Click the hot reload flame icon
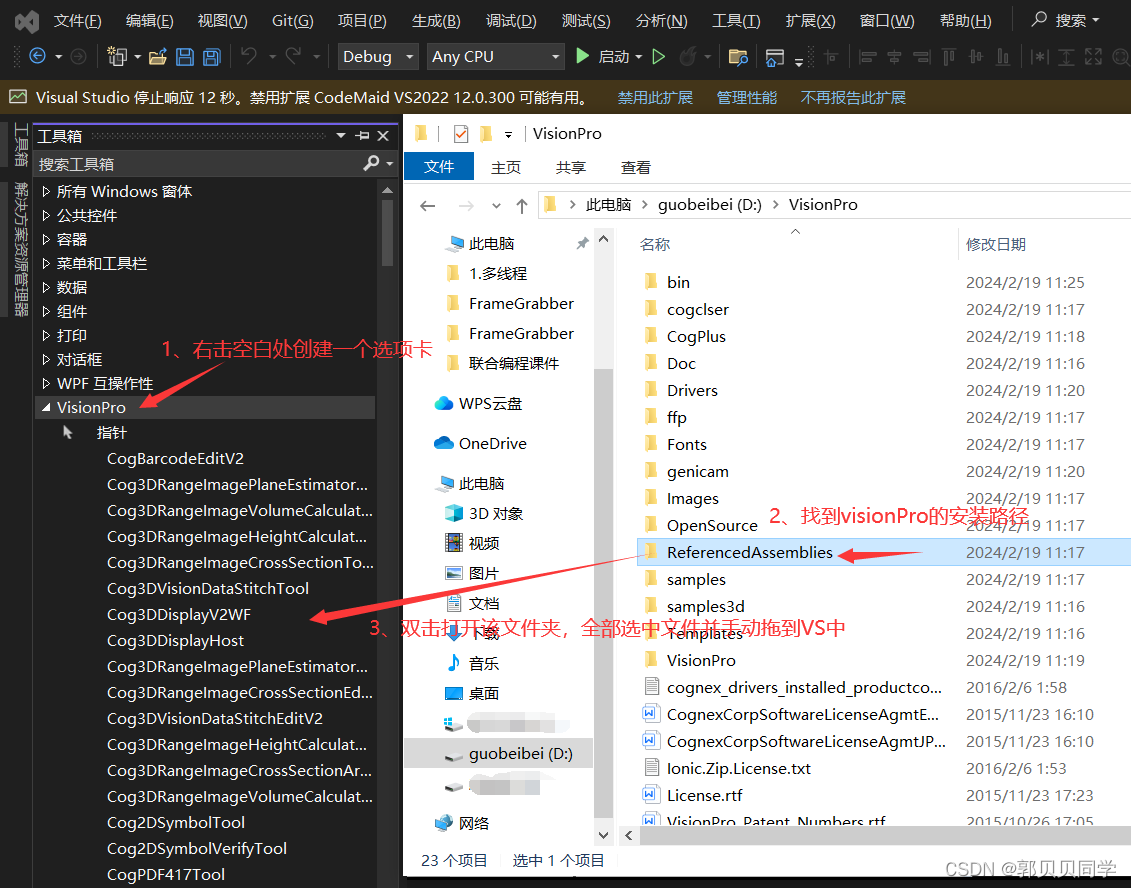 coord(688,56)
